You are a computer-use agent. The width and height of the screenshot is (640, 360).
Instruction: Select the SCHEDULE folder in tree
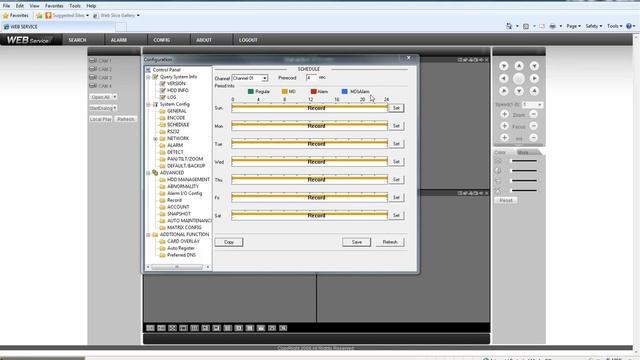pyautogui.click(x=178, y=124)
